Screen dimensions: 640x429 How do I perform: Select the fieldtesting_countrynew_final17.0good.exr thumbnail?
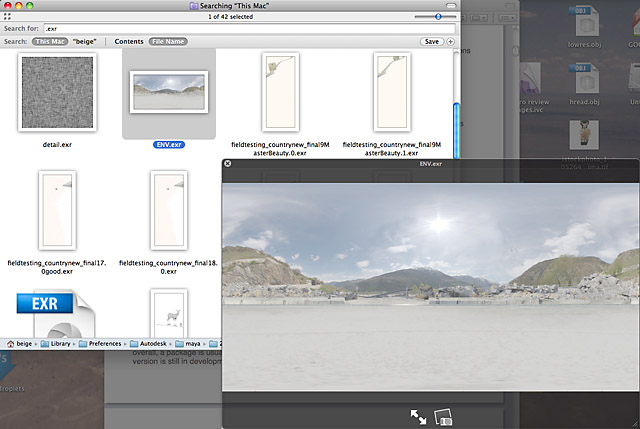pyautogui.click(x=58, y=210)
